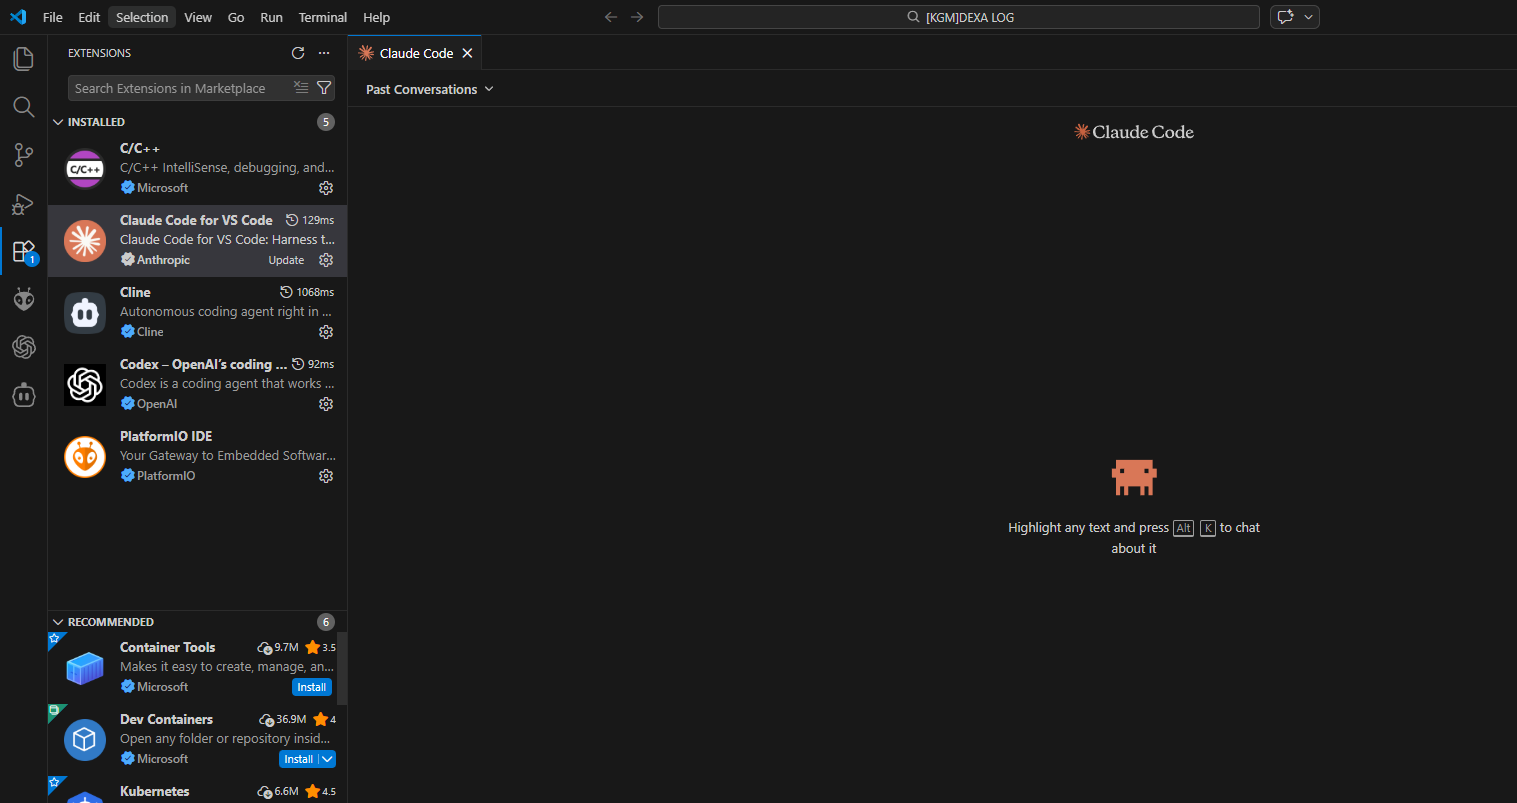1517x803 pixels.
Task: Open the Explorer view in activity bar
Action: pyautogui.click(x=23, y=59)
